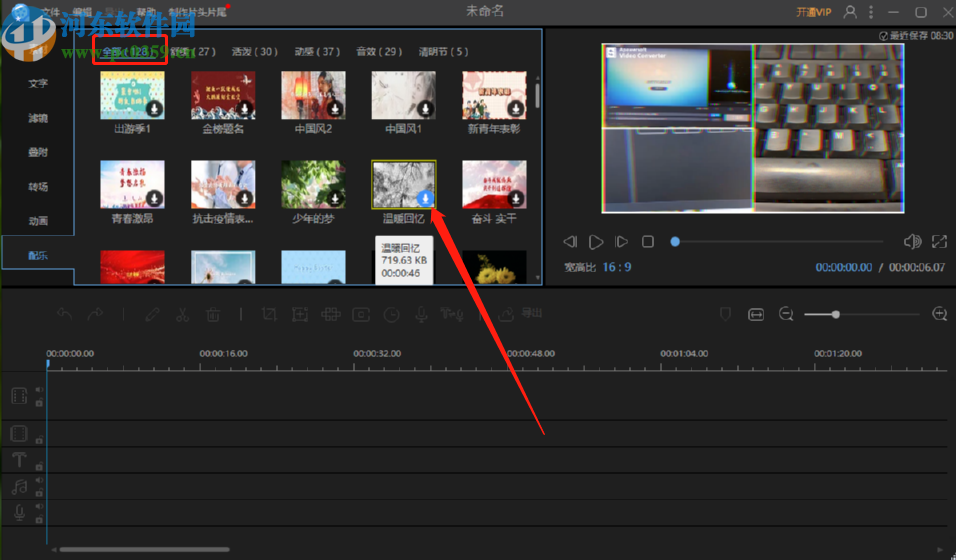Open the 动画 sidebar section

click(x=38, y=221)
